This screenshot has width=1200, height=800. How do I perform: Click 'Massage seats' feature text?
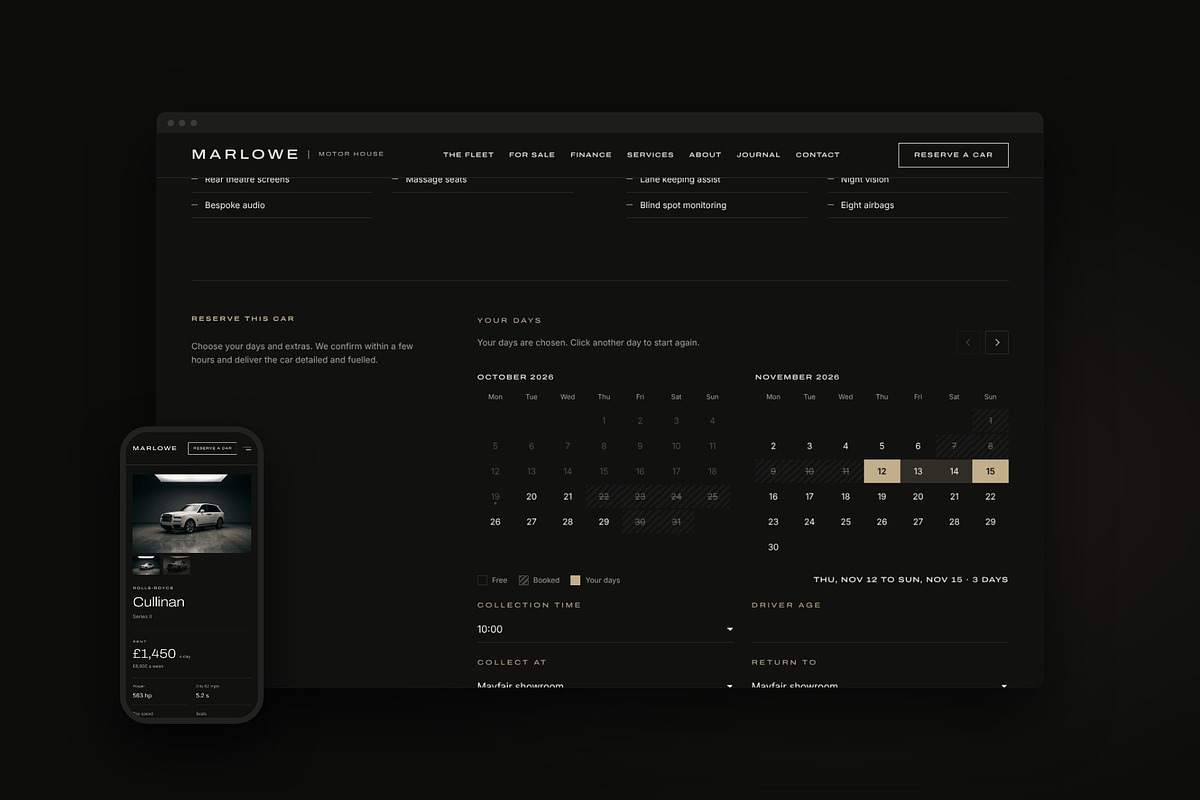pos(436,180)
